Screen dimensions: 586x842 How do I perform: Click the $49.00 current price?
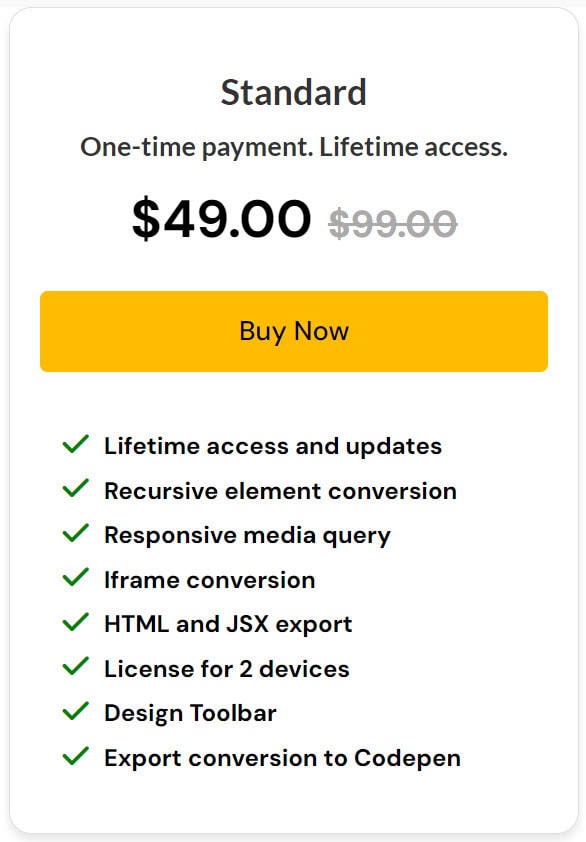[x=221, y=218]
